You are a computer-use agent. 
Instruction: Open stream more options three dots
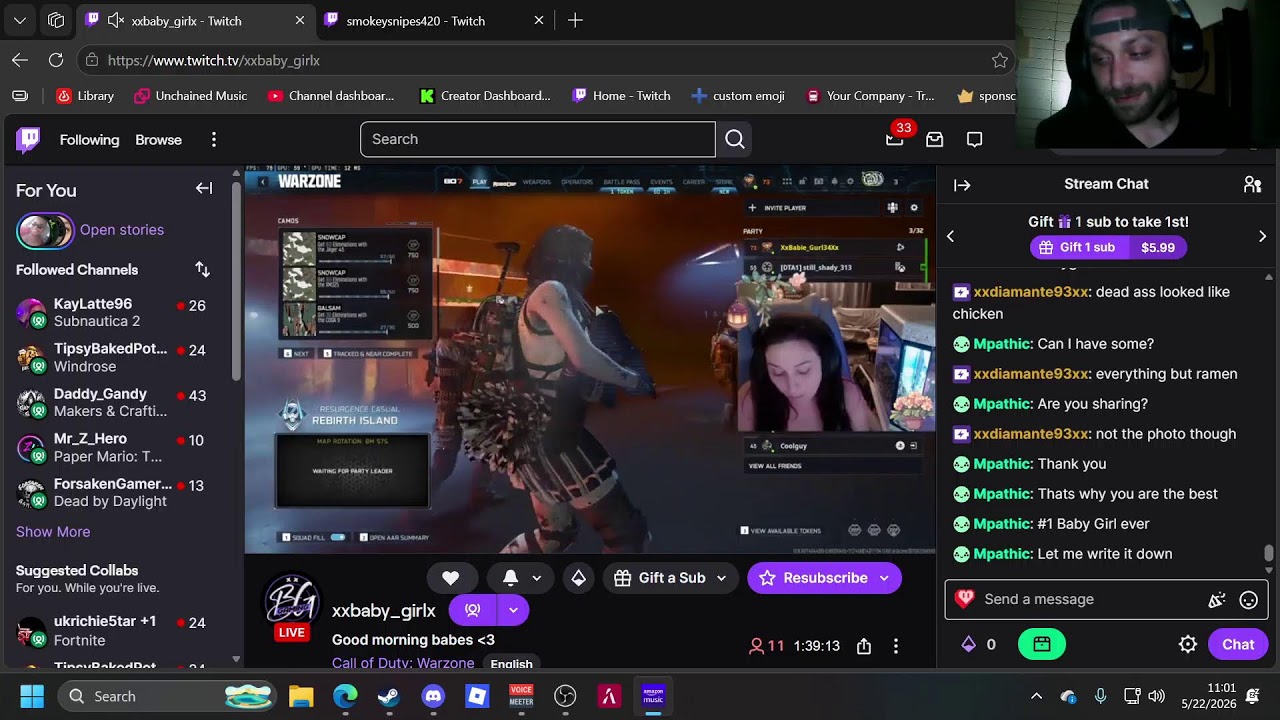pos(896,646)
